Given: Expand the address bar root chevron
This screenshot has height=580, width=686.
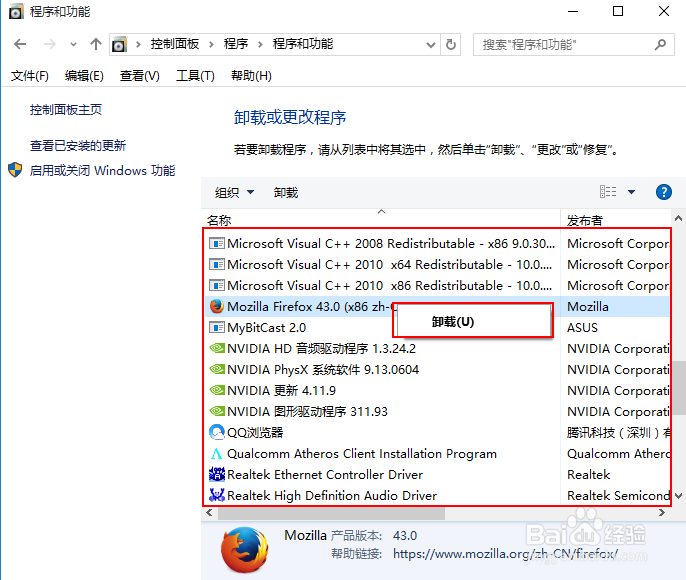Looking at the screenshot, I should point(138,44).
